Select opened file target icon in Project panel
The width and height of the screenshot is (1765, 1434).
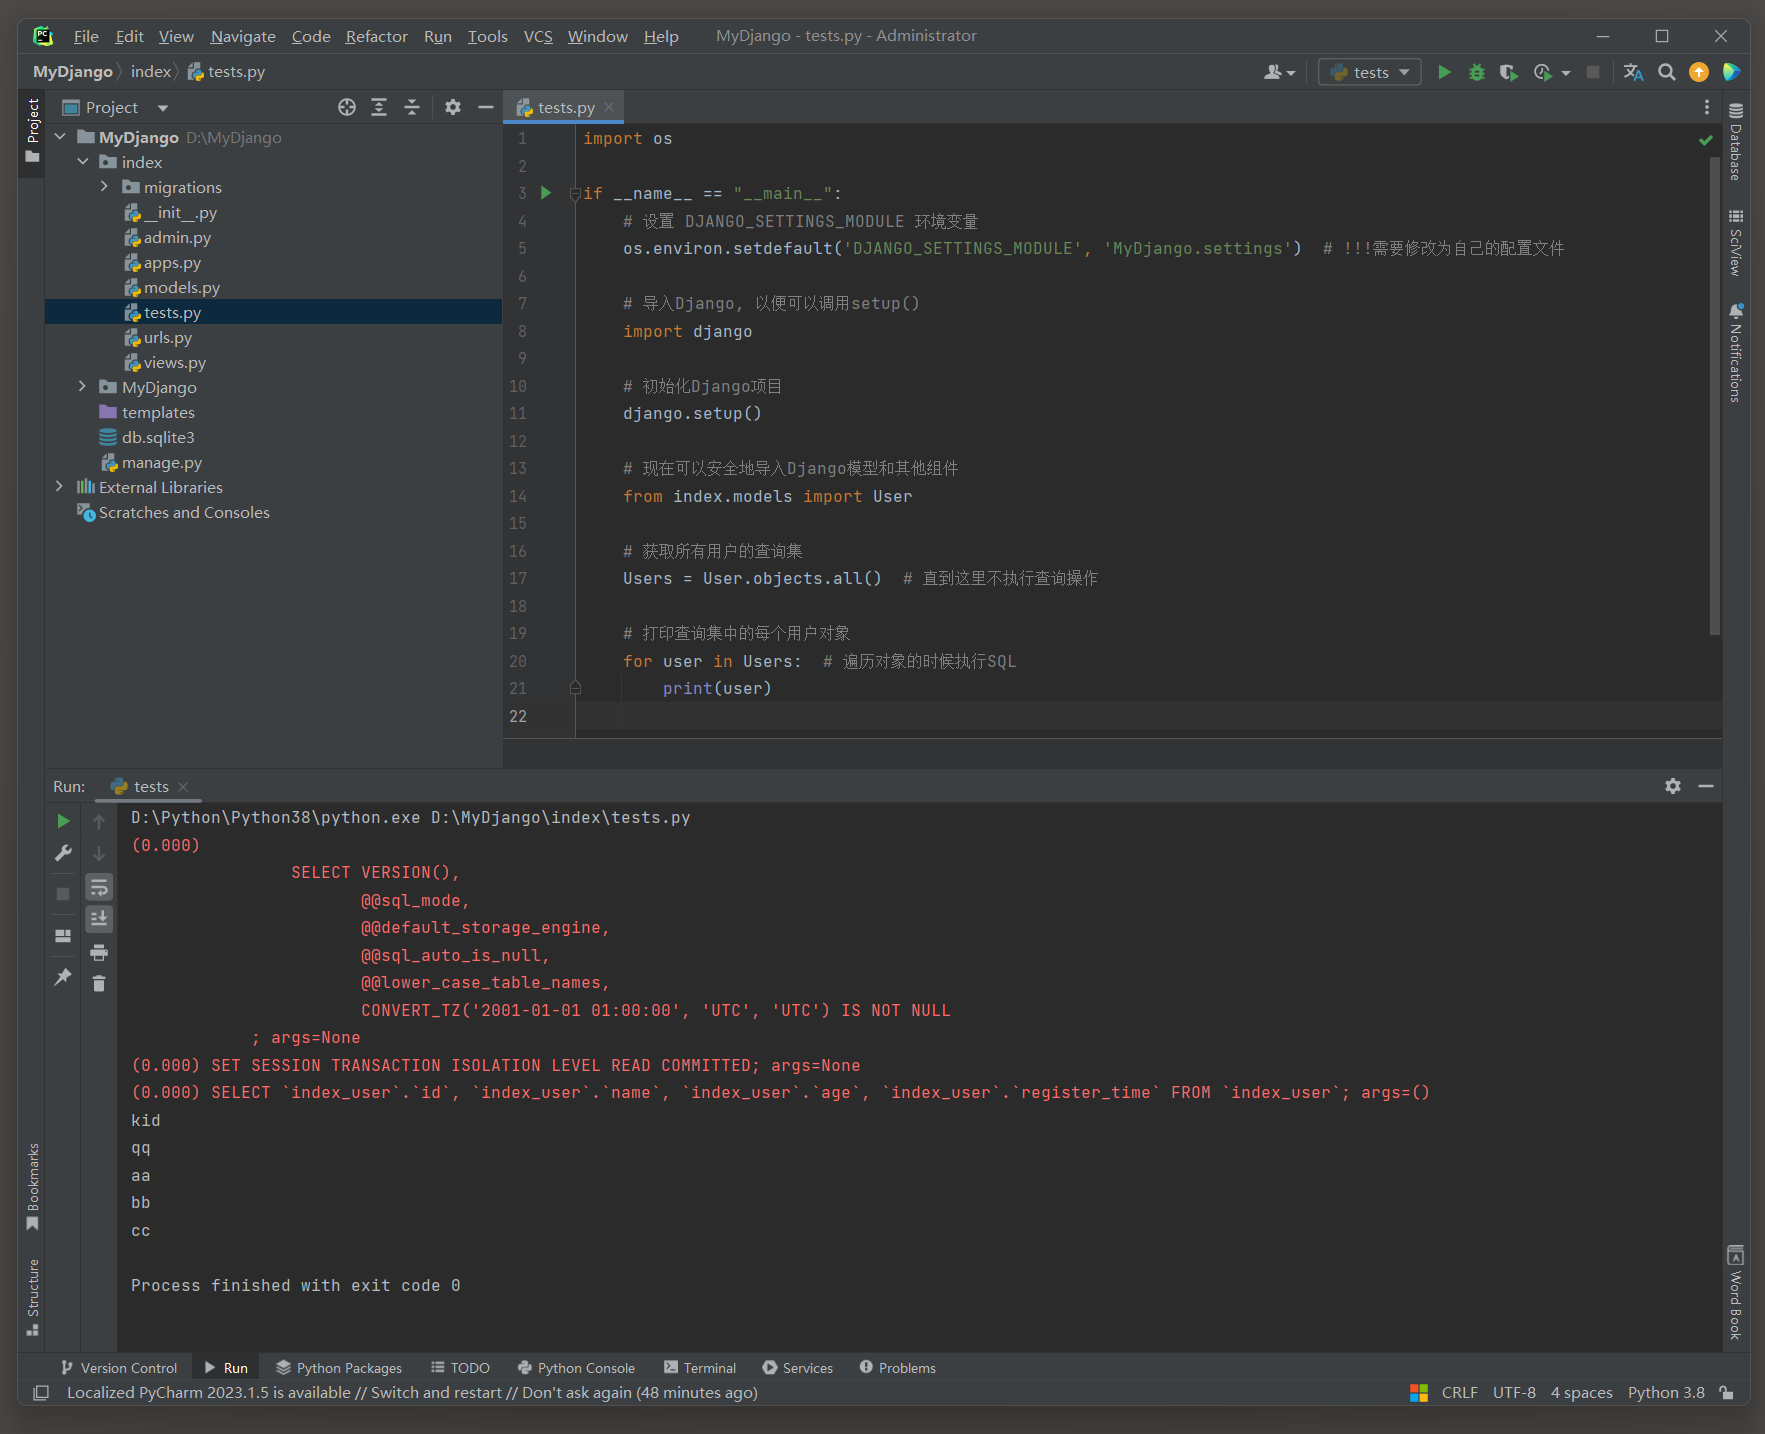347,107
